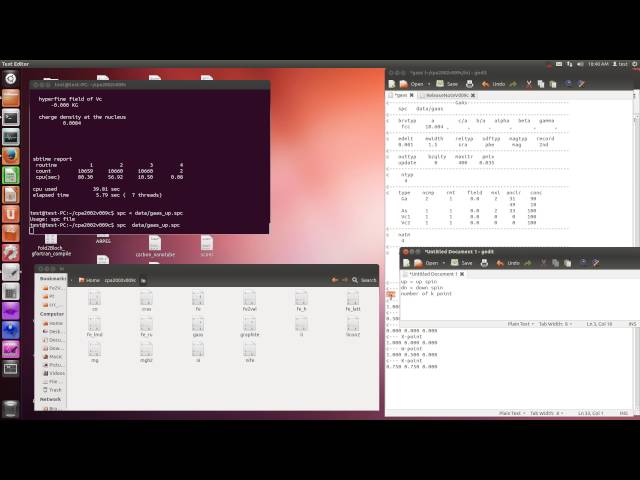Click Save in the Untitled Document 1 toolbar
This screenshot has height=480, width=640.
click(465, 263)
